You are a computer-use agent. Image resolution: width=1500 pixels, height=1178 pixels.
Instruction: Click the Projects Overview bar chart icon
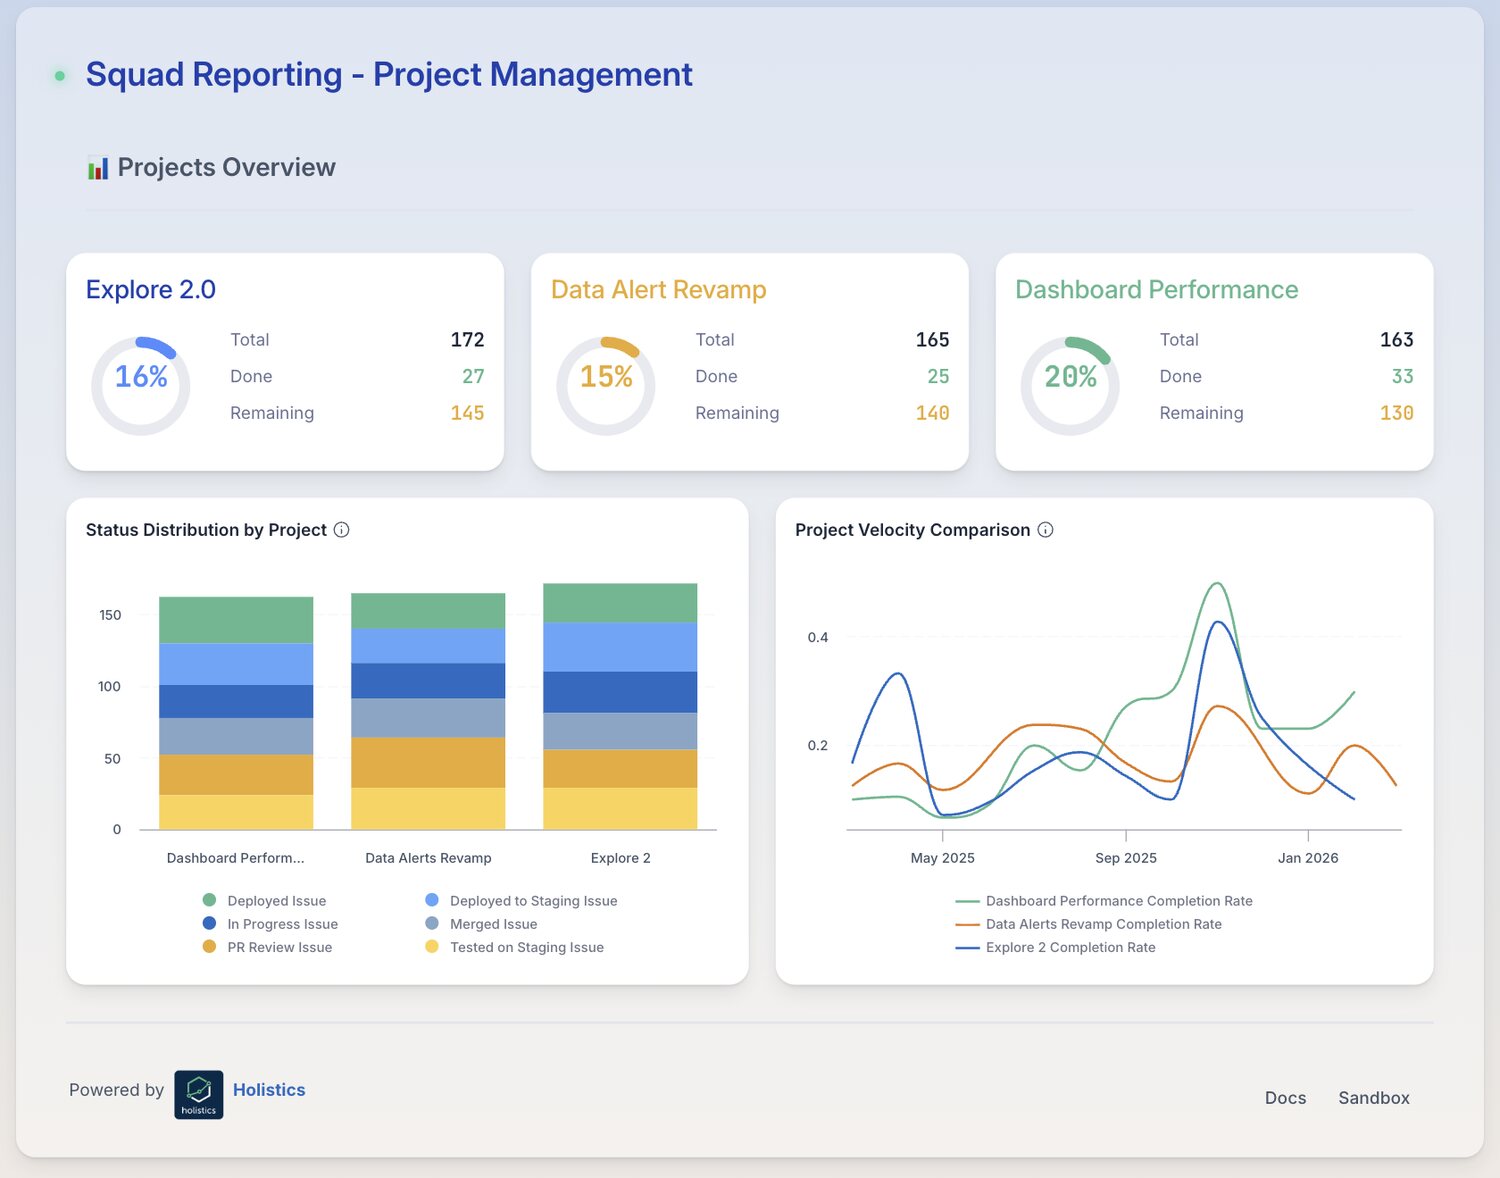point(98,168)
